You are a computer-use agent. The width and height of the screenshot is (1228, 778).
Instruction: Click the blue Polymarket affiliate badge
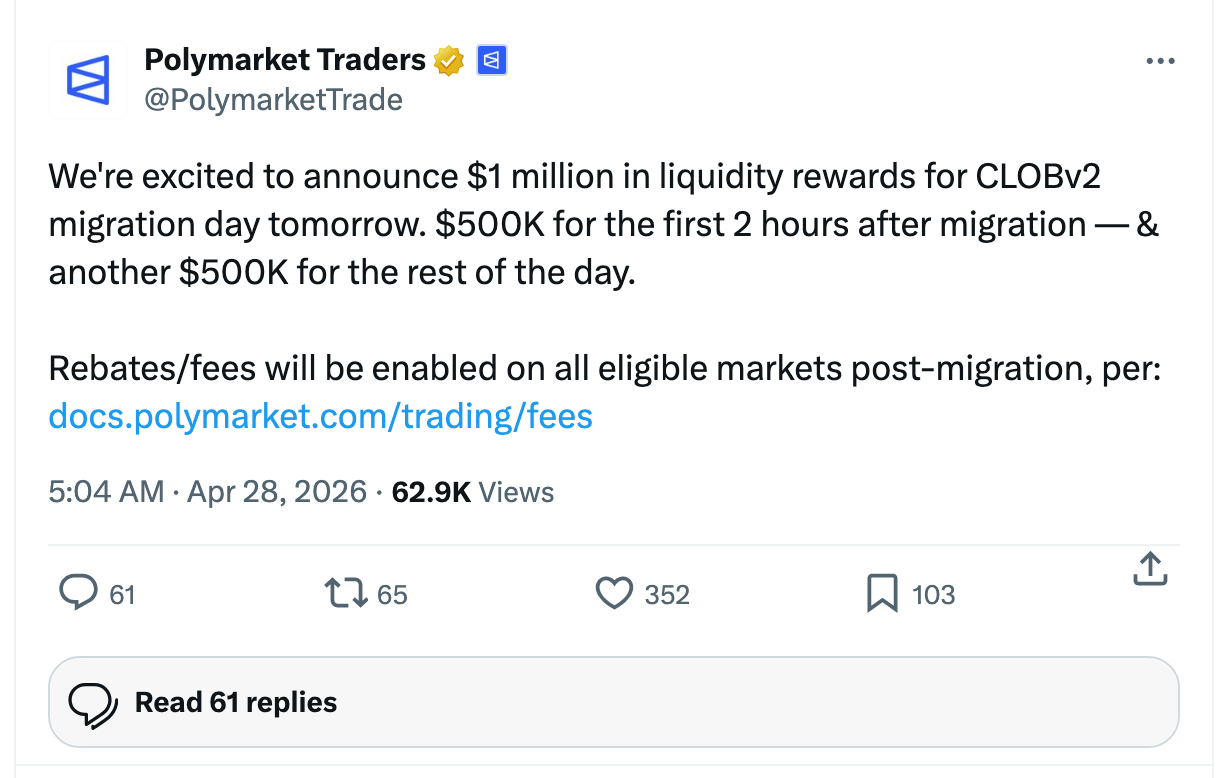491,61
